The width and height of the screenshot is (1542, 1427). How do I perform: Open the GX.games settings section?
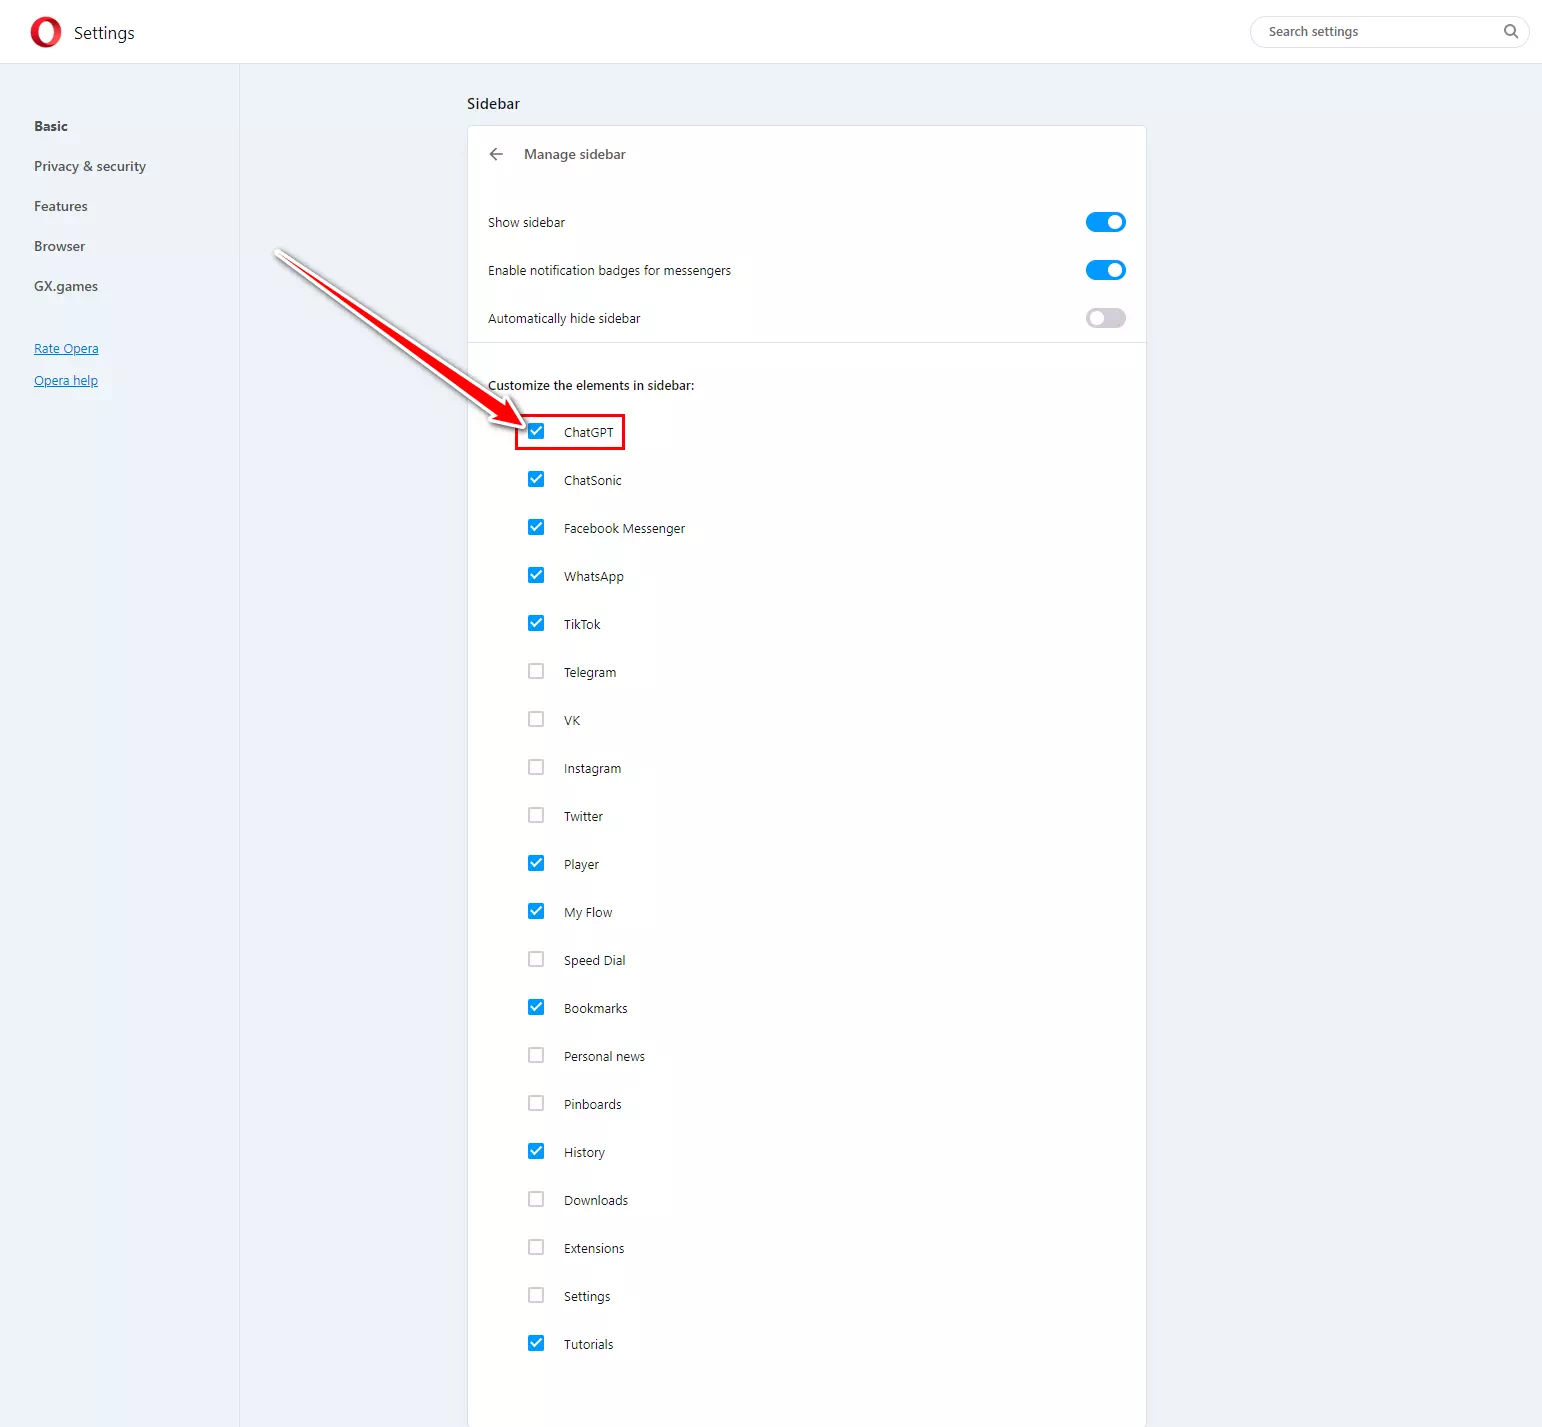pyautogui.click(x=66, y=286)
